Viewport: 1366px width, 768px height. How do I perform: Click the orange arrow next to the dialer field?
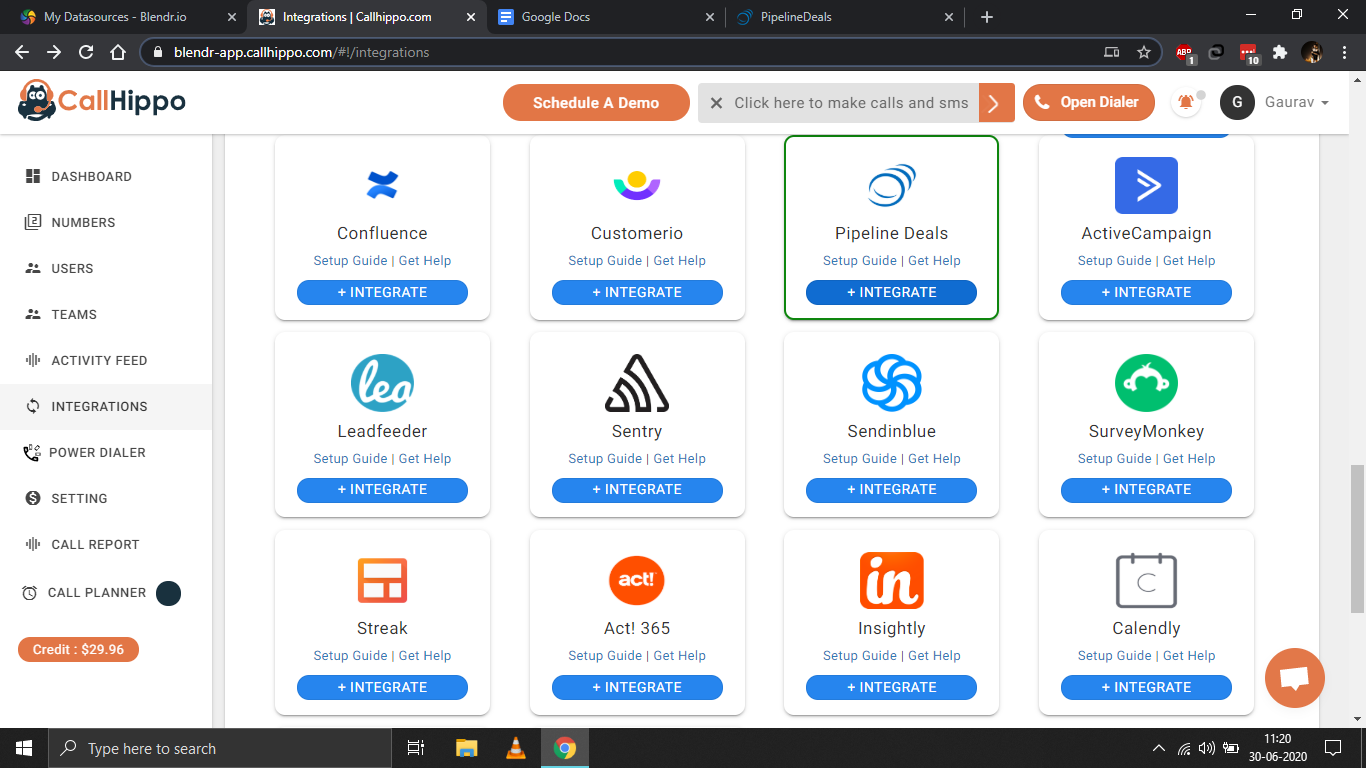click(x=996, y=103)
